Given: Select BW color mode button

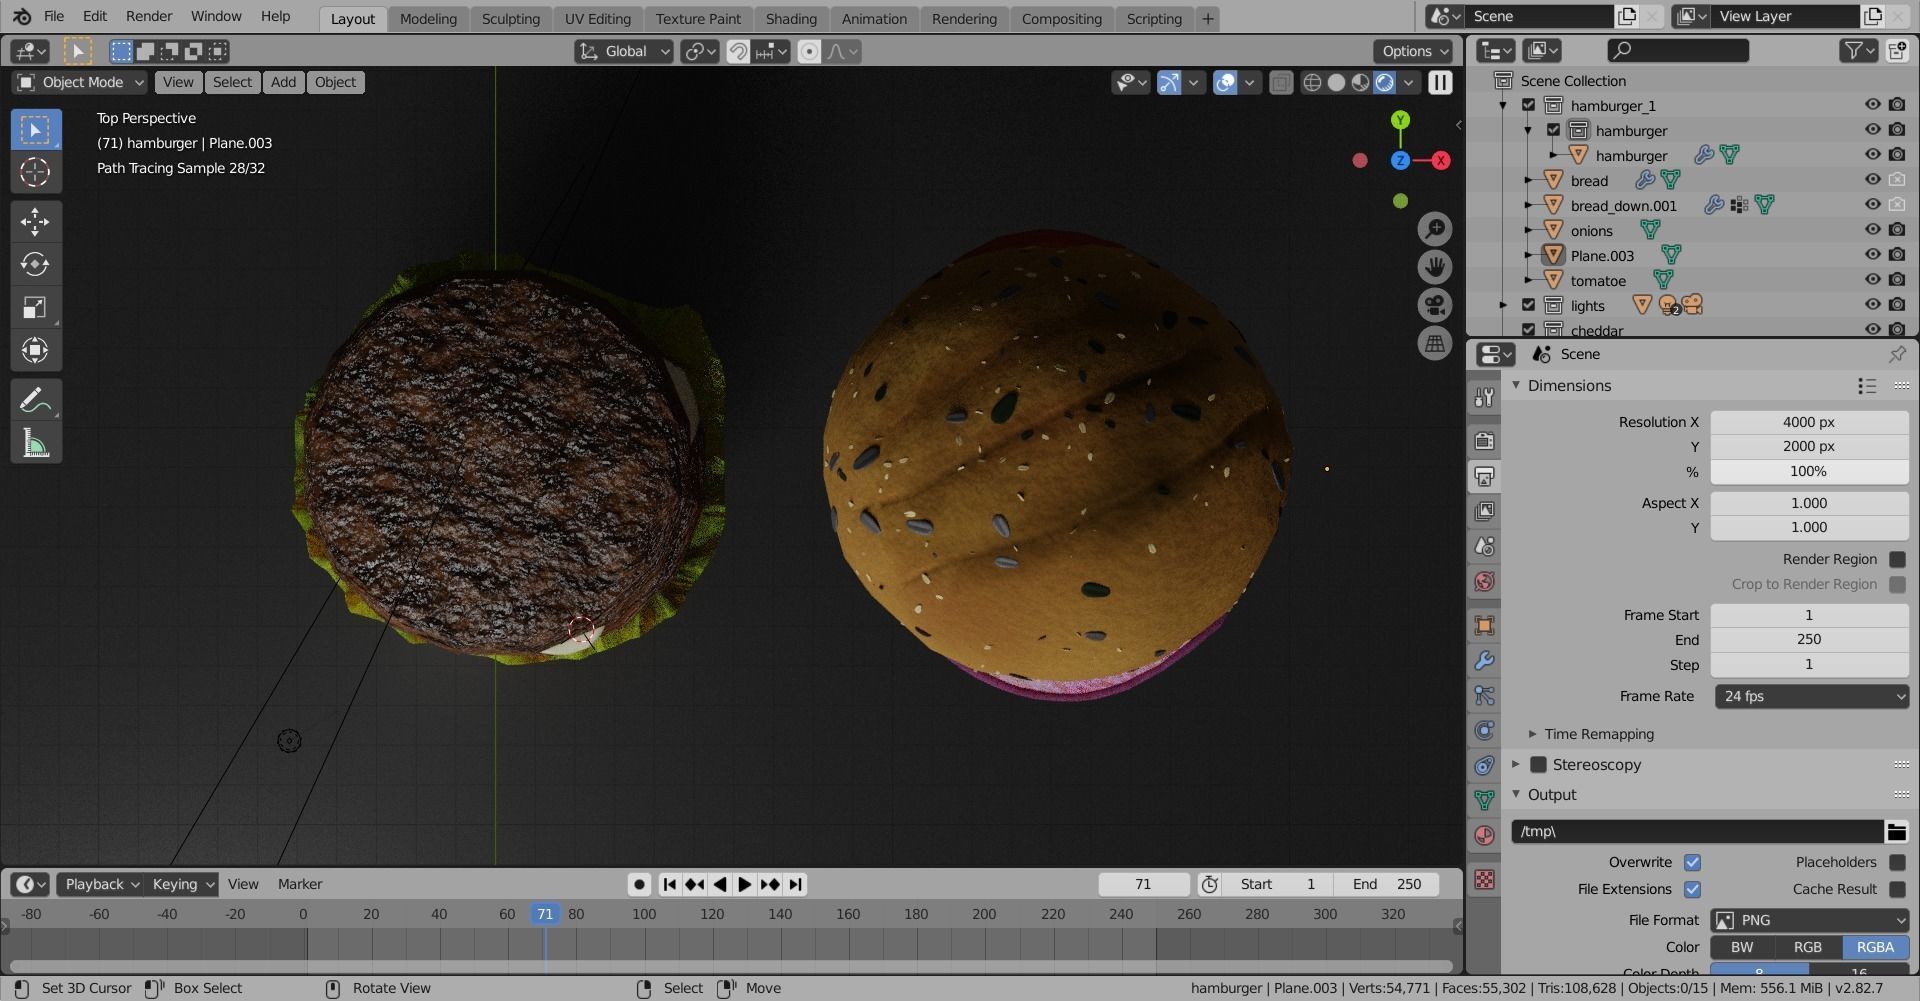Looking at the screenshot, I should pyautogui.click(x=1742, y=947).
